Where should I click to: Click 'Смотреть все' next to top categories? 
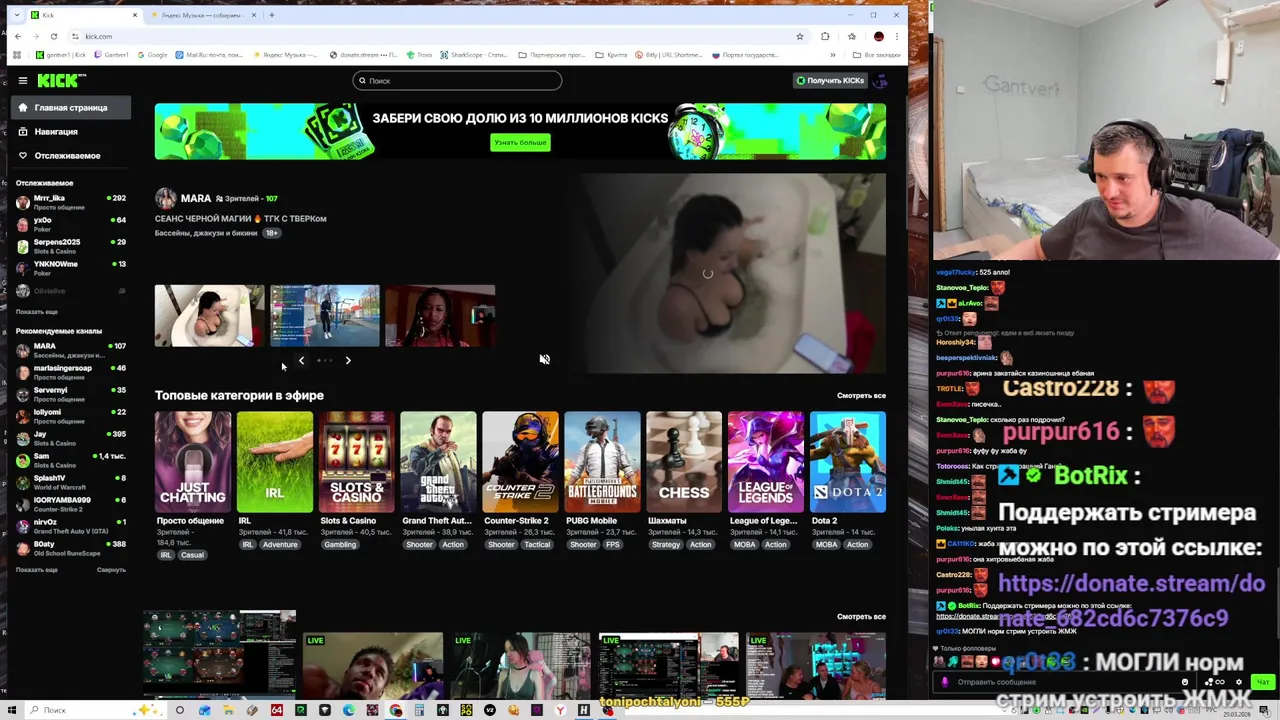click(x=861, y=396)
